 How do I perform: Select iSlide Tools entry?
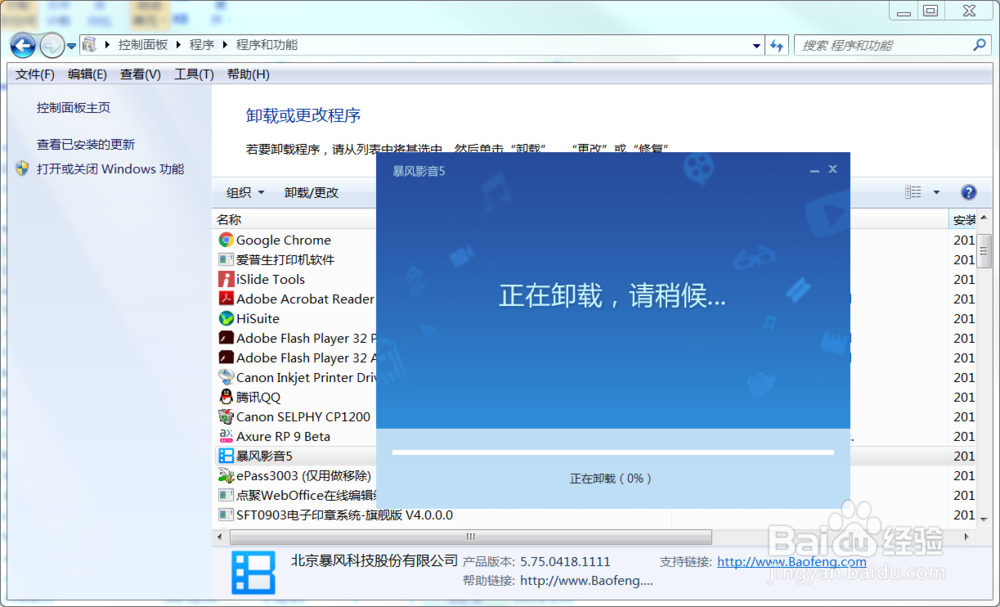coord(270,279)
